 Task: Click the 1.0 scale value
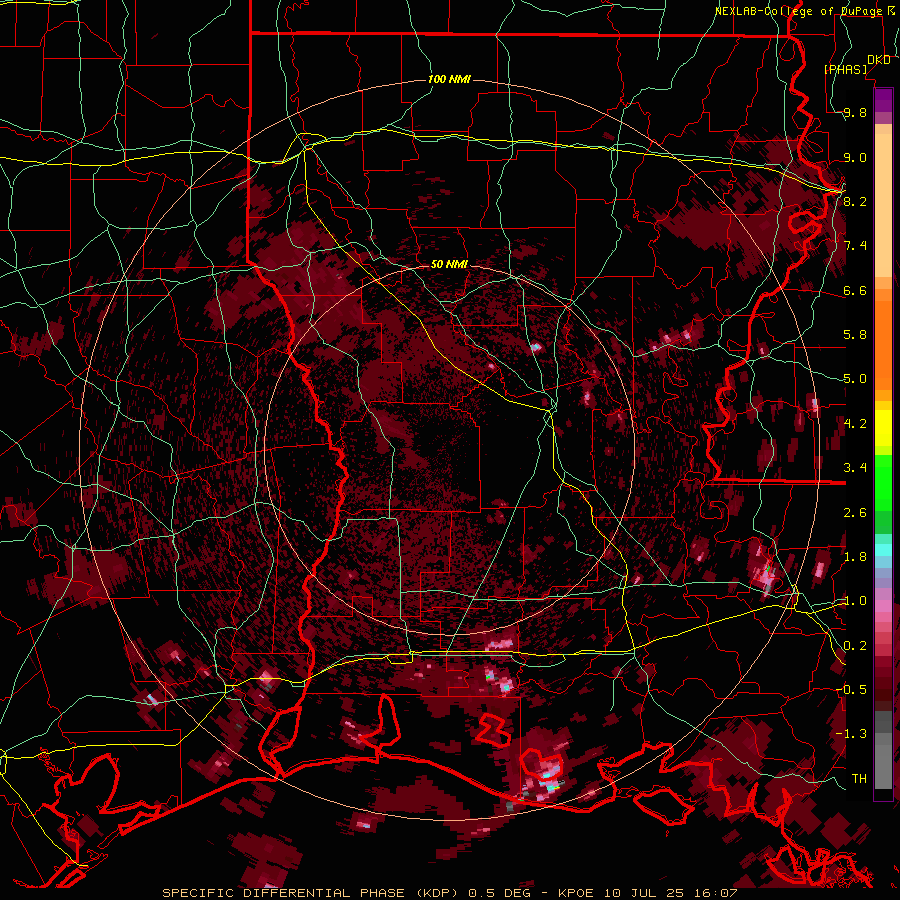855,601
